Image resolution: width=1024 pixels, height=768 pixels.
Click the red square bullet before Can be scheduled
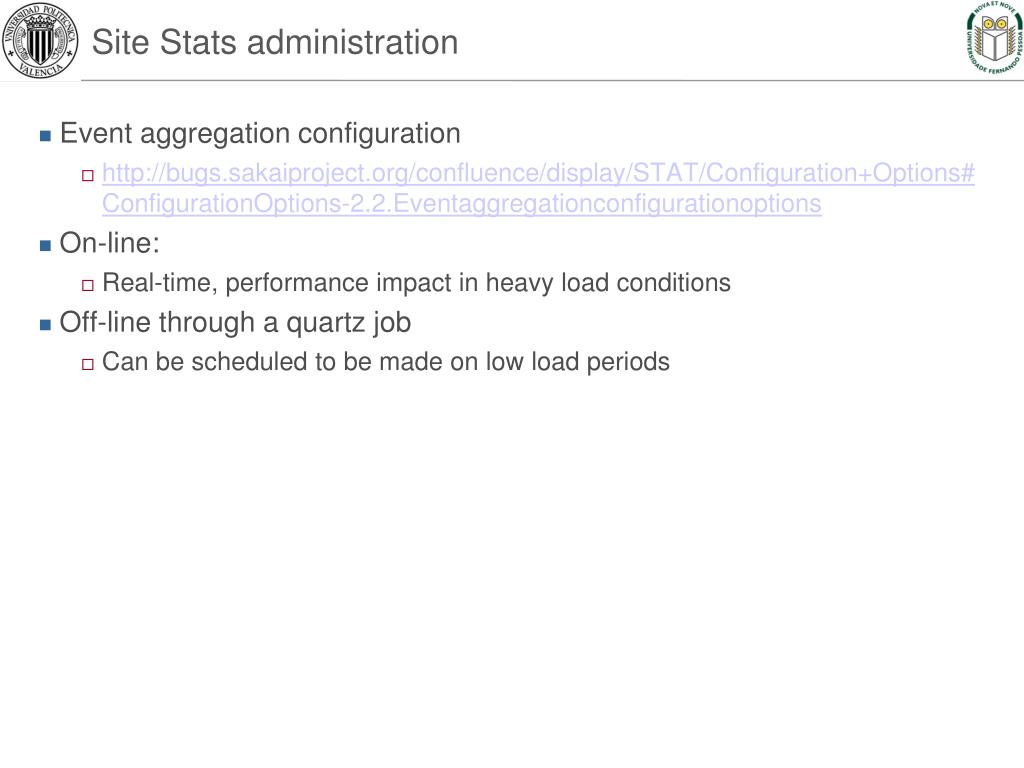click(x=88, y=364)
